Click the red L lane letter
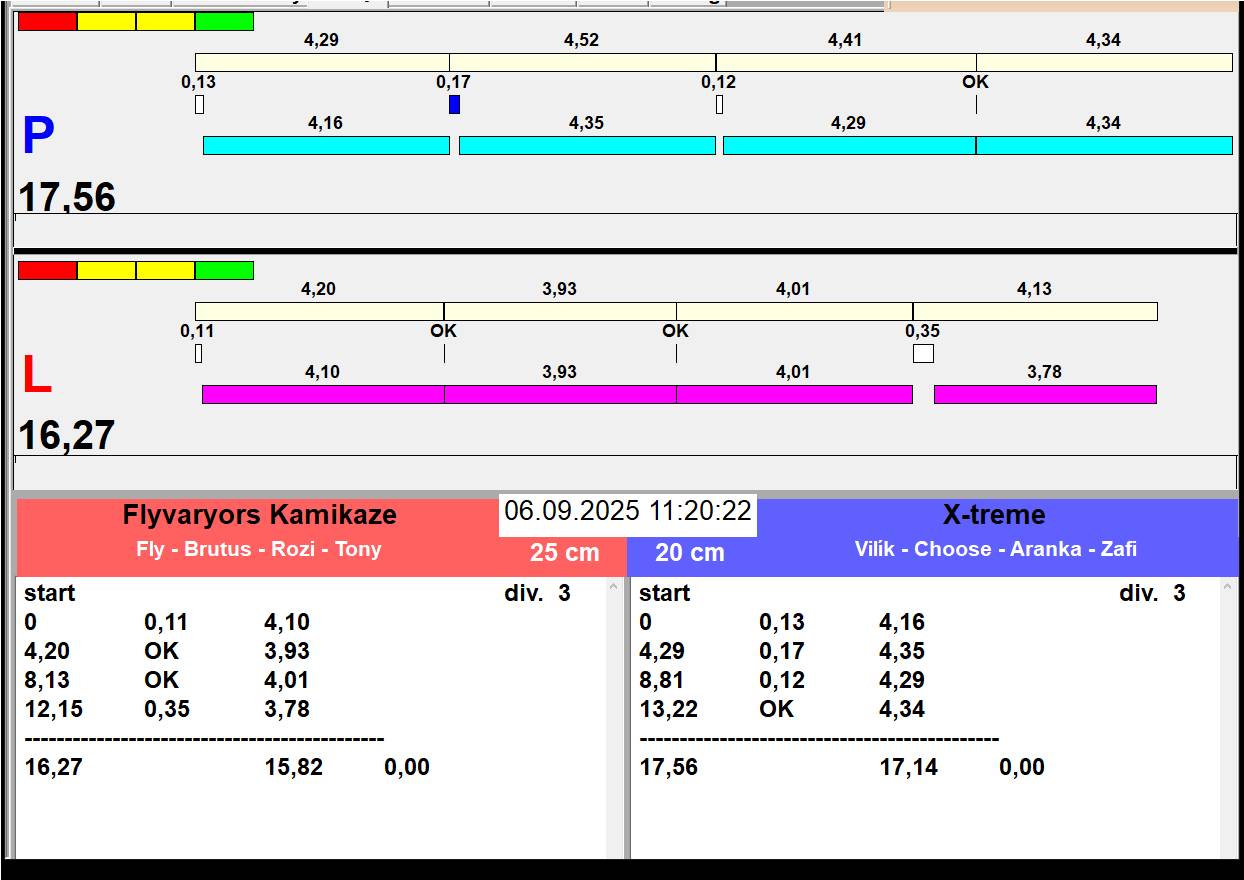Image resolution: width=1244 pixels, height=880 pixels. [x=37, y=376]
